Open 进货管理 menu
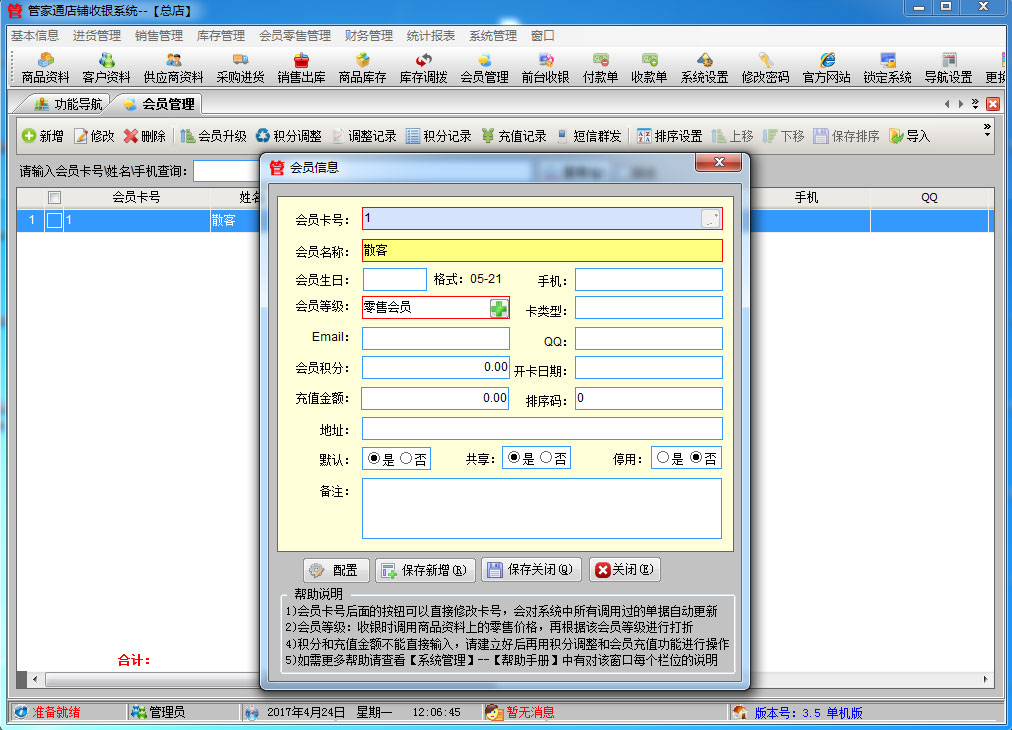Image resolution: width=1012 pixels, height=730 pixels. tap(97, 35)
